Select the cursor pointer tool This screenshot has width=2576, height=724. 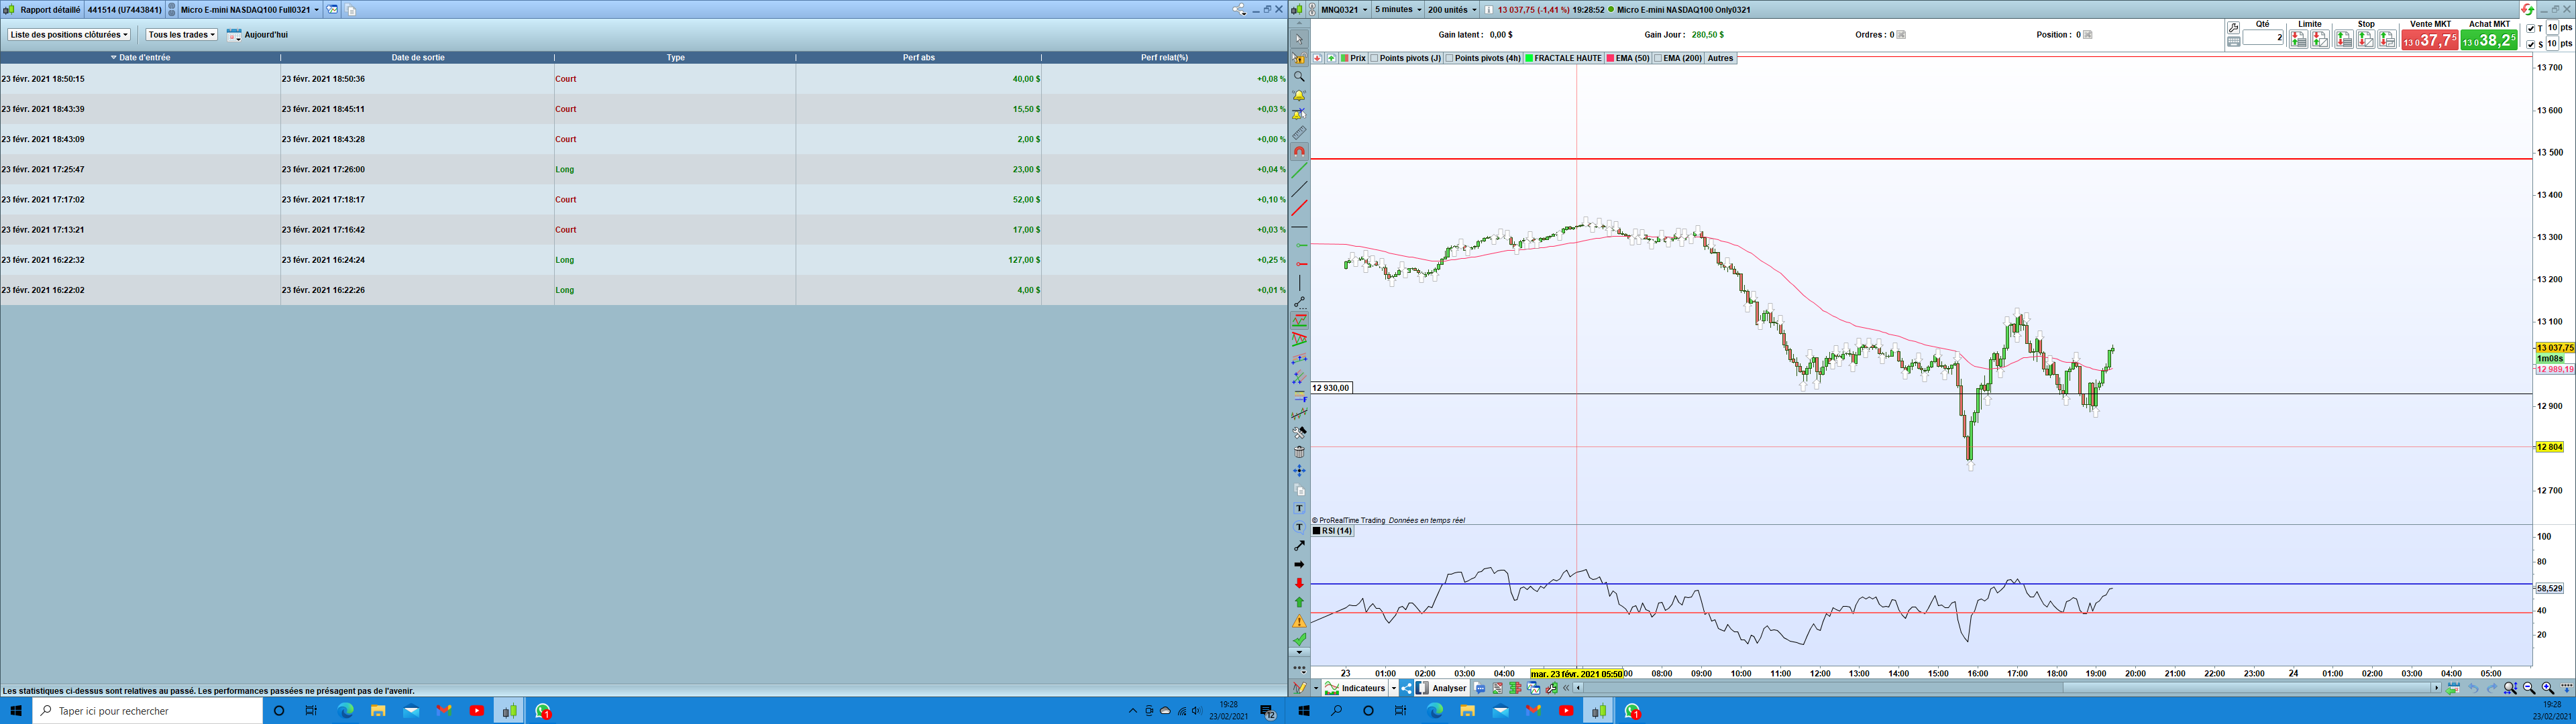tap(1299, 40)
